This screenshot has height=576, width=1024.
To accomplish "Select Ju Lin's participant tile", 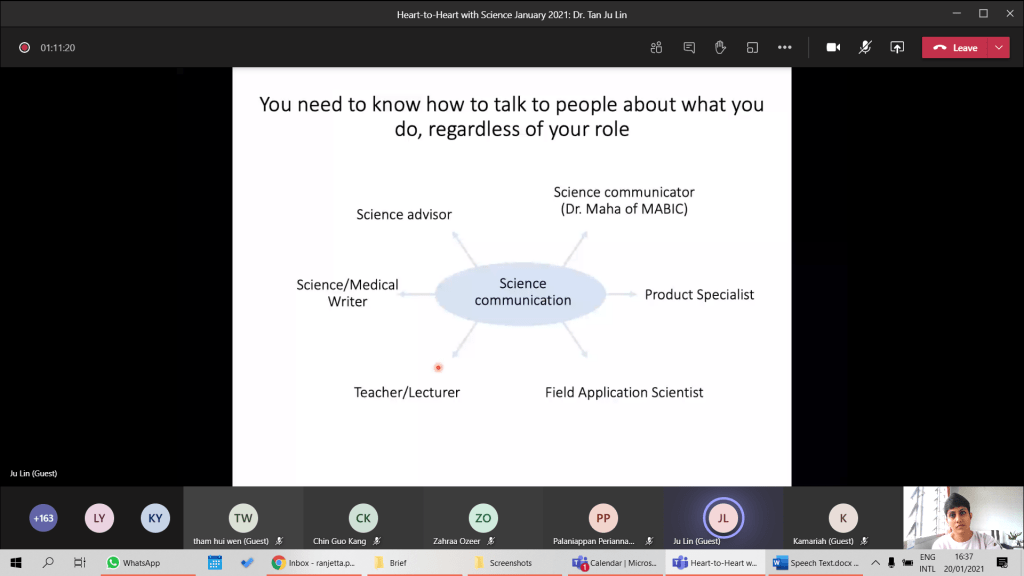I will pyautogui.click(x=722, y=520).
